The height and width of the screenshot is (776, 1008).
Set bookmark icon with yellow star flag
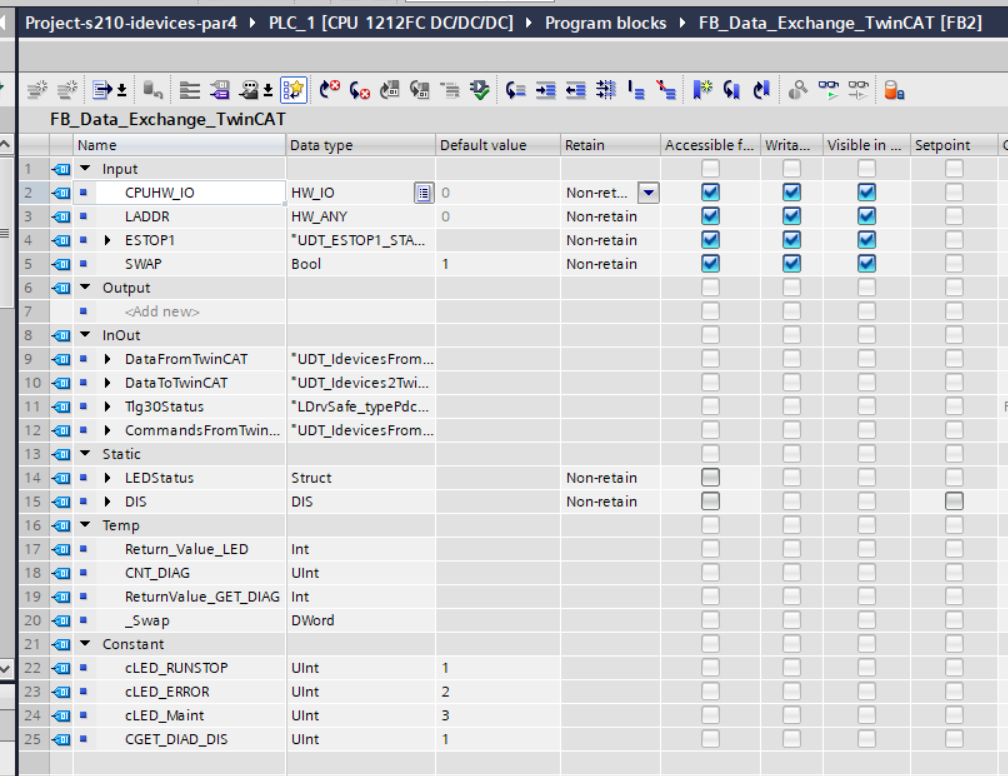[702, 90]
